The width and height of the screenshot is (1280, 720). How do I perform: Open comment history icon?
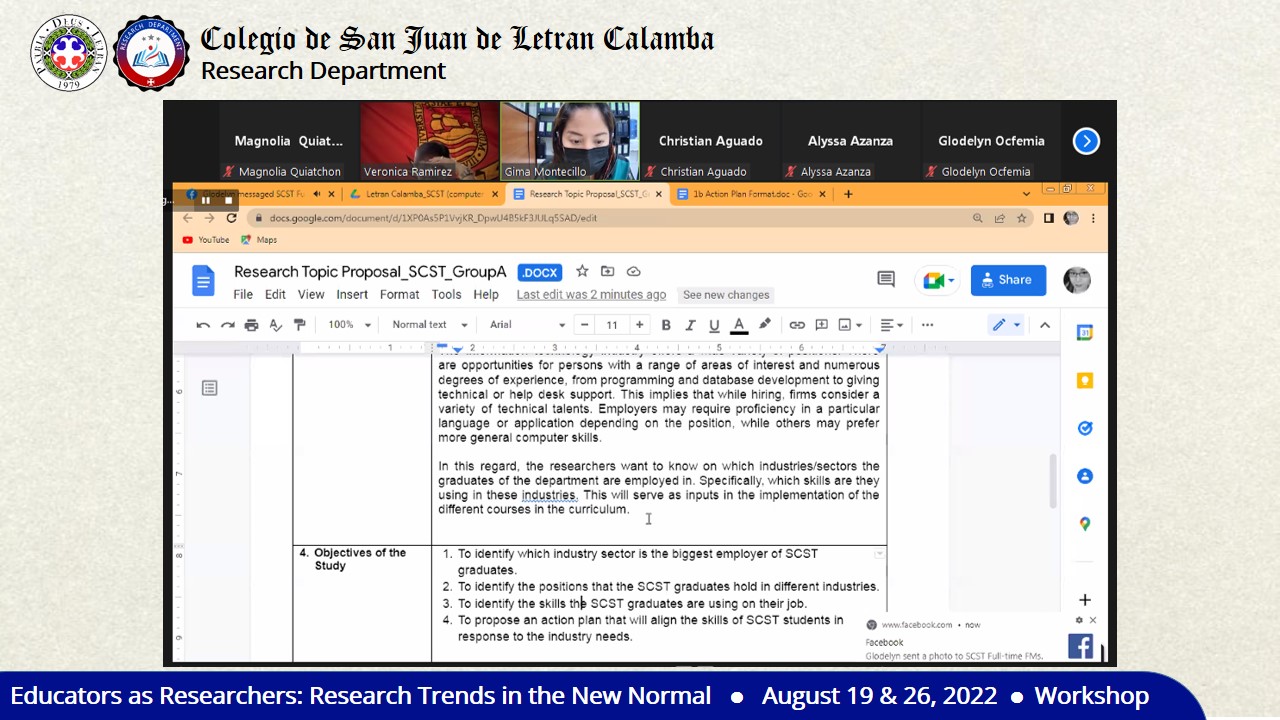tap(886, 280)
